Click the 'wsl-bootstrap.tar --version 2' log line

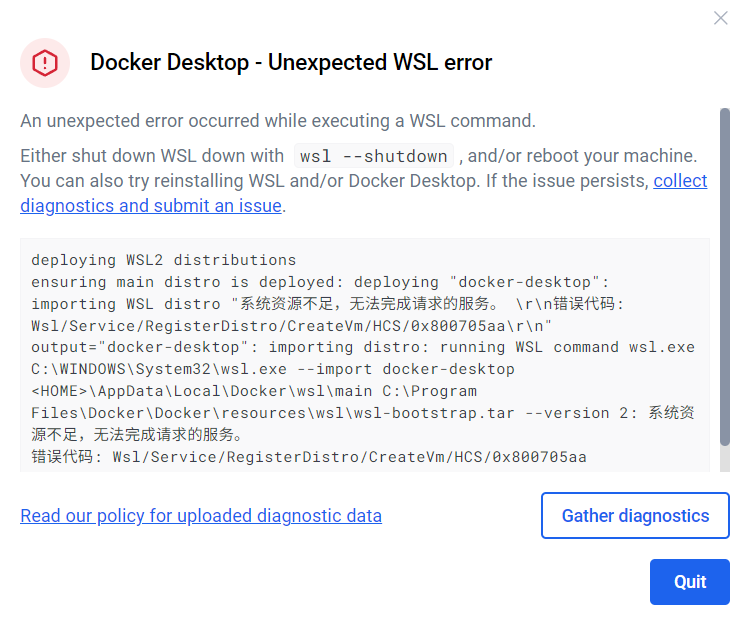[363, 413]
